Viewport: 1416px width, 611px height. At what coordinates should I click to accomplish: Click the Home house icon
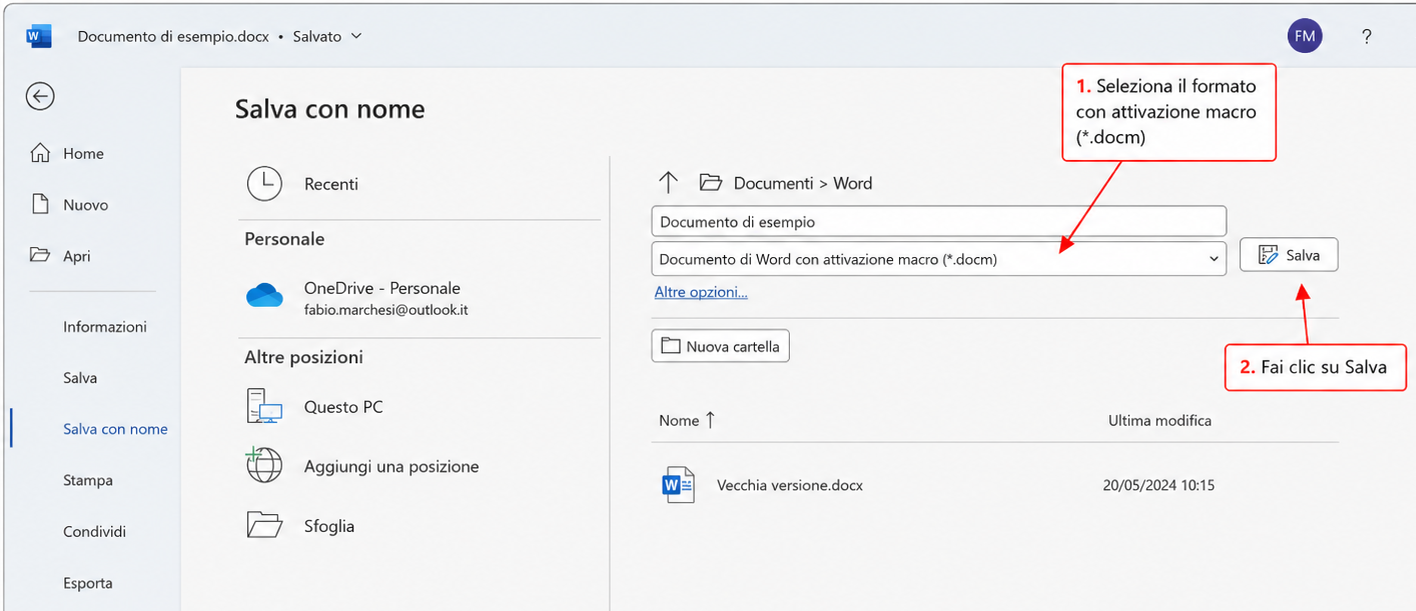pyautogui.click(x=40, y=153)
